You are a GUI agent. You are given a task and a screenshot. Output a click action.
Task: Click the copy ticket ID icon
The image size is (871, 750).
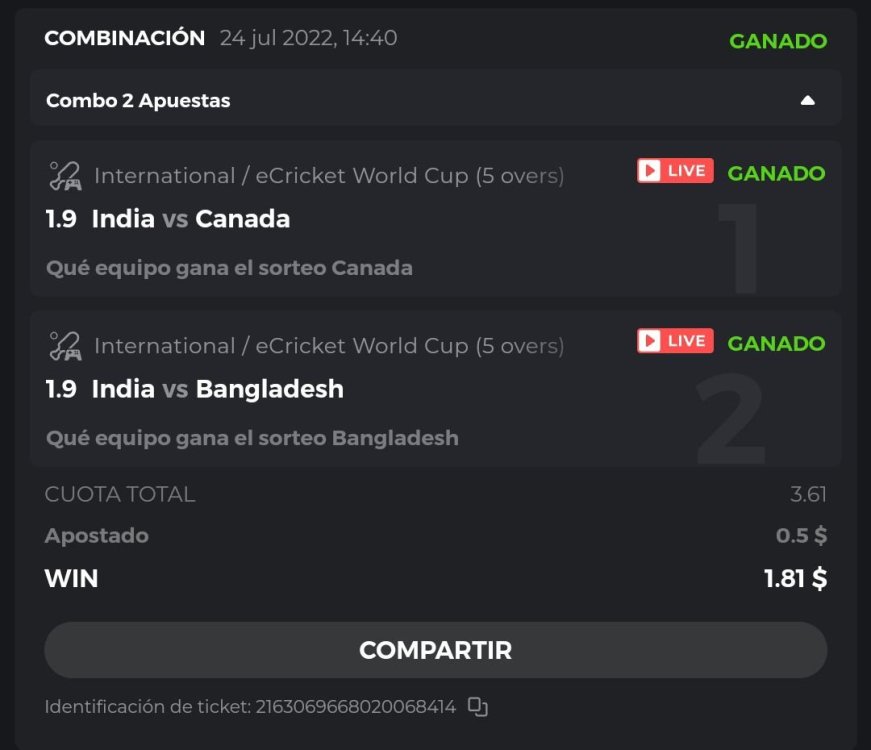pyautogui.click(x=478, y=707)
